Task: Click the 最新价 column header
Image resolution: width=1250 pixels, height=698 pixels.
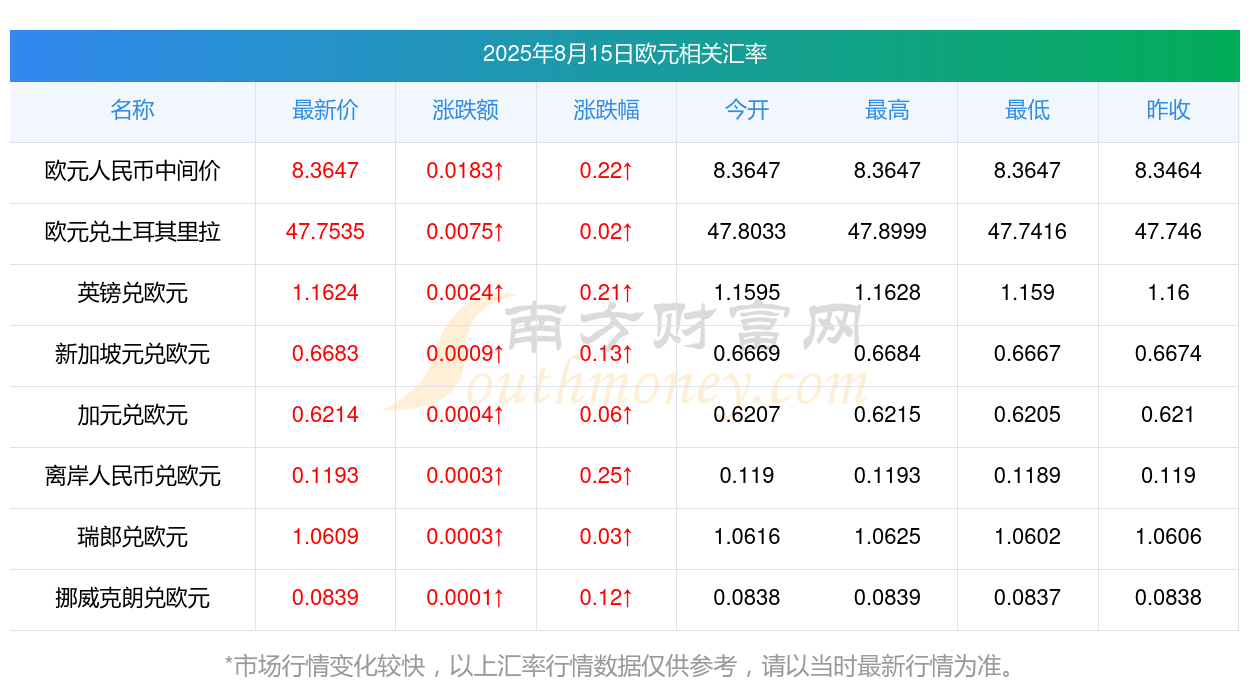Action: click(x=325, y=110)
